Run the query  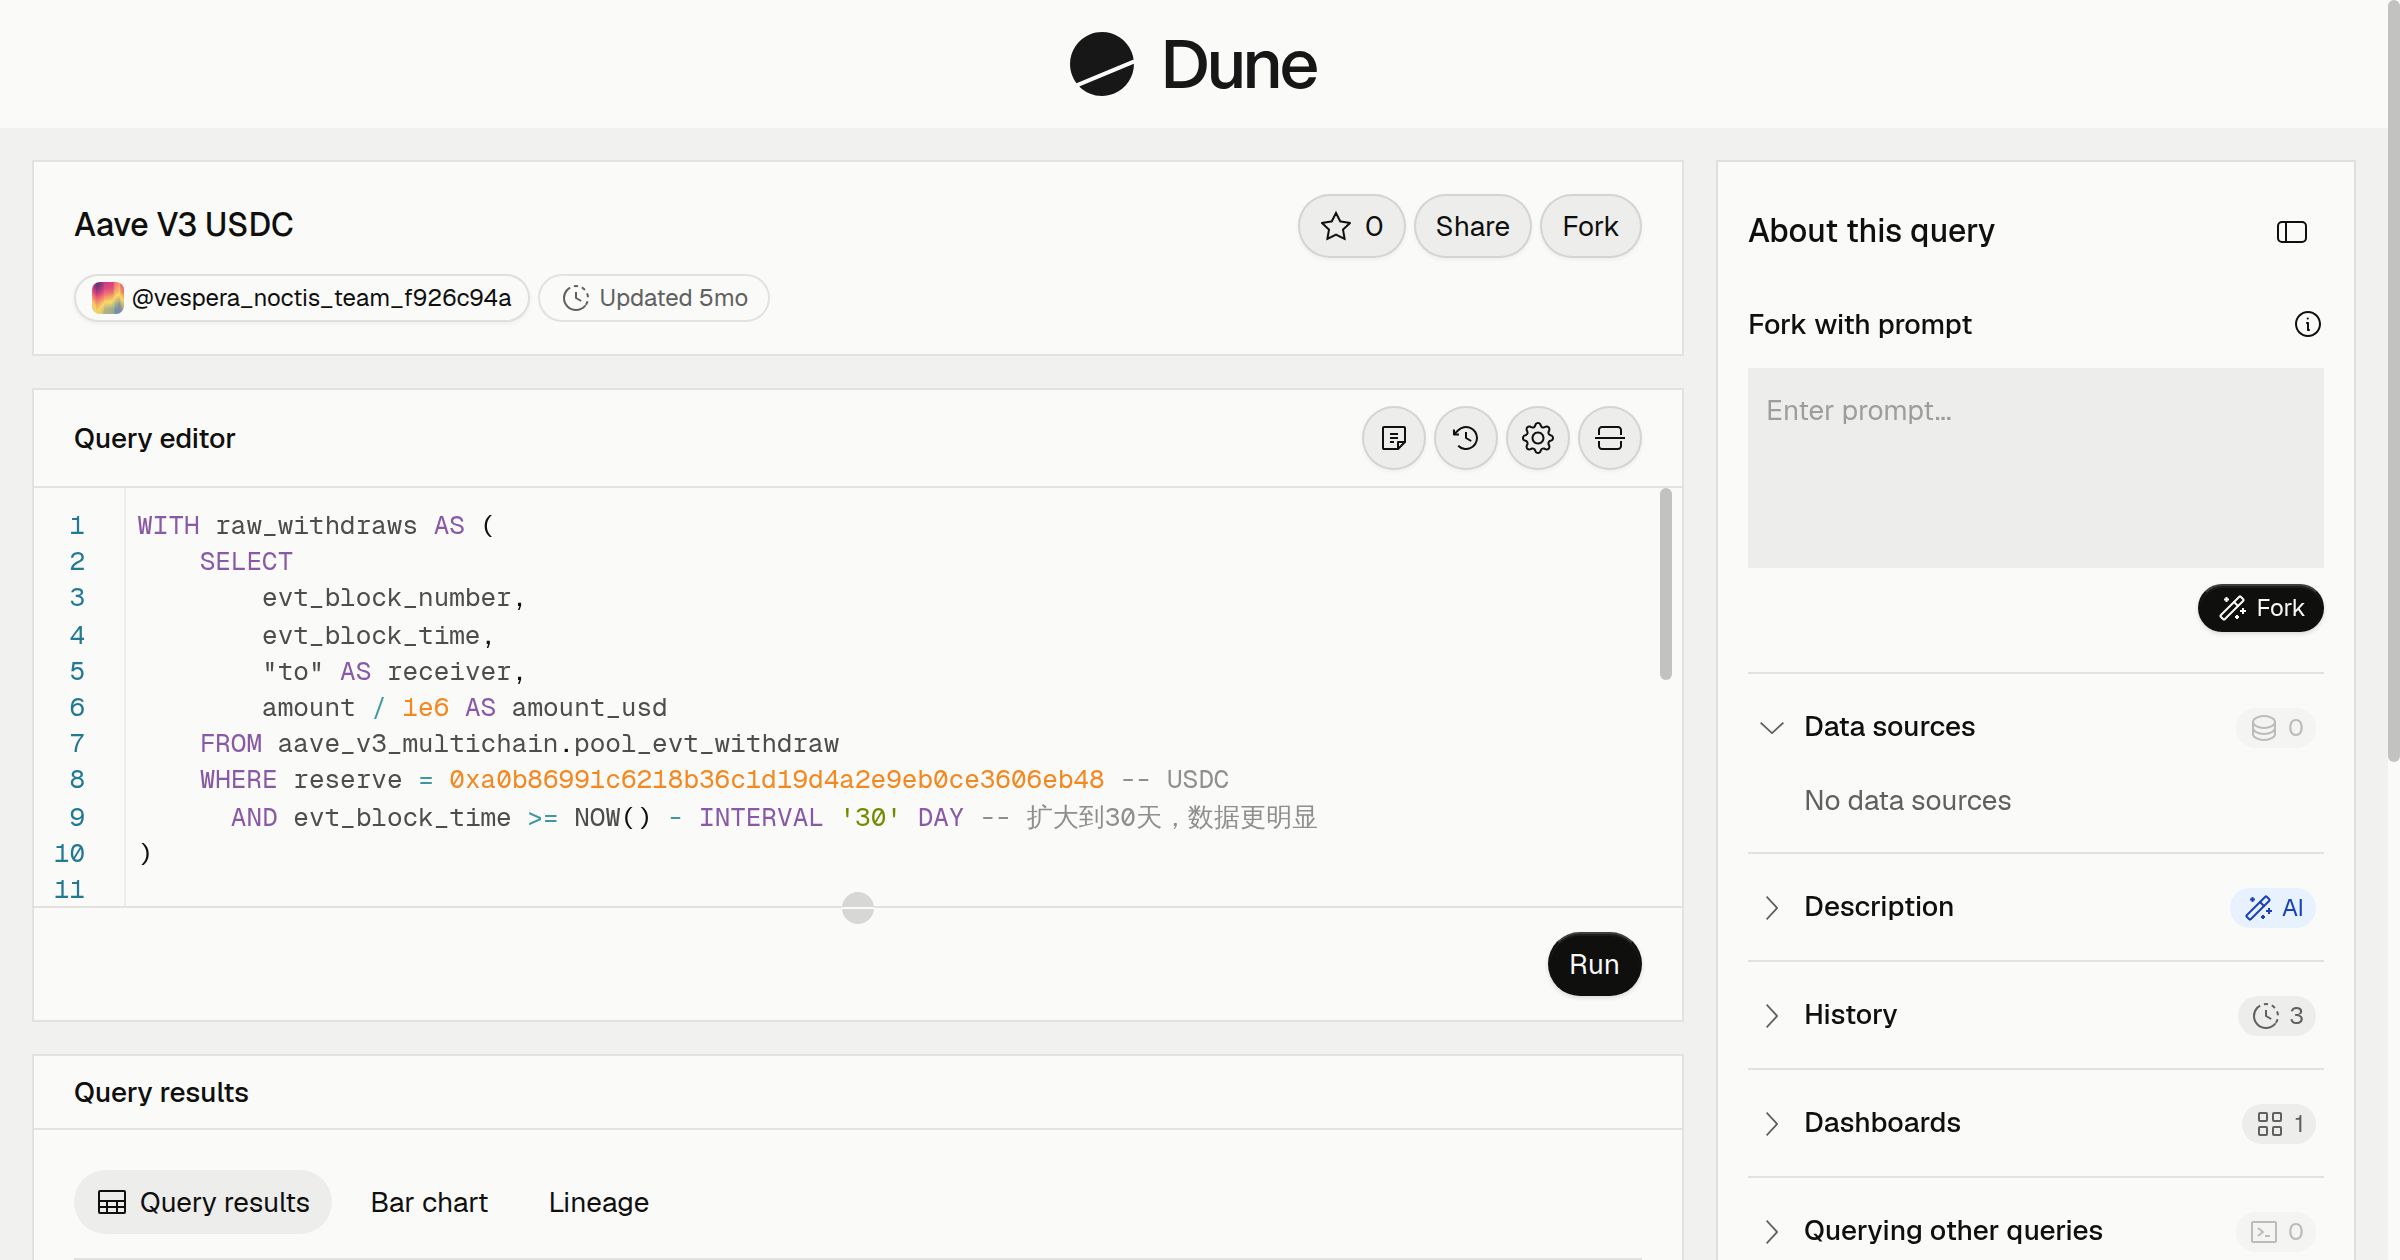[x=1594, y=964]
